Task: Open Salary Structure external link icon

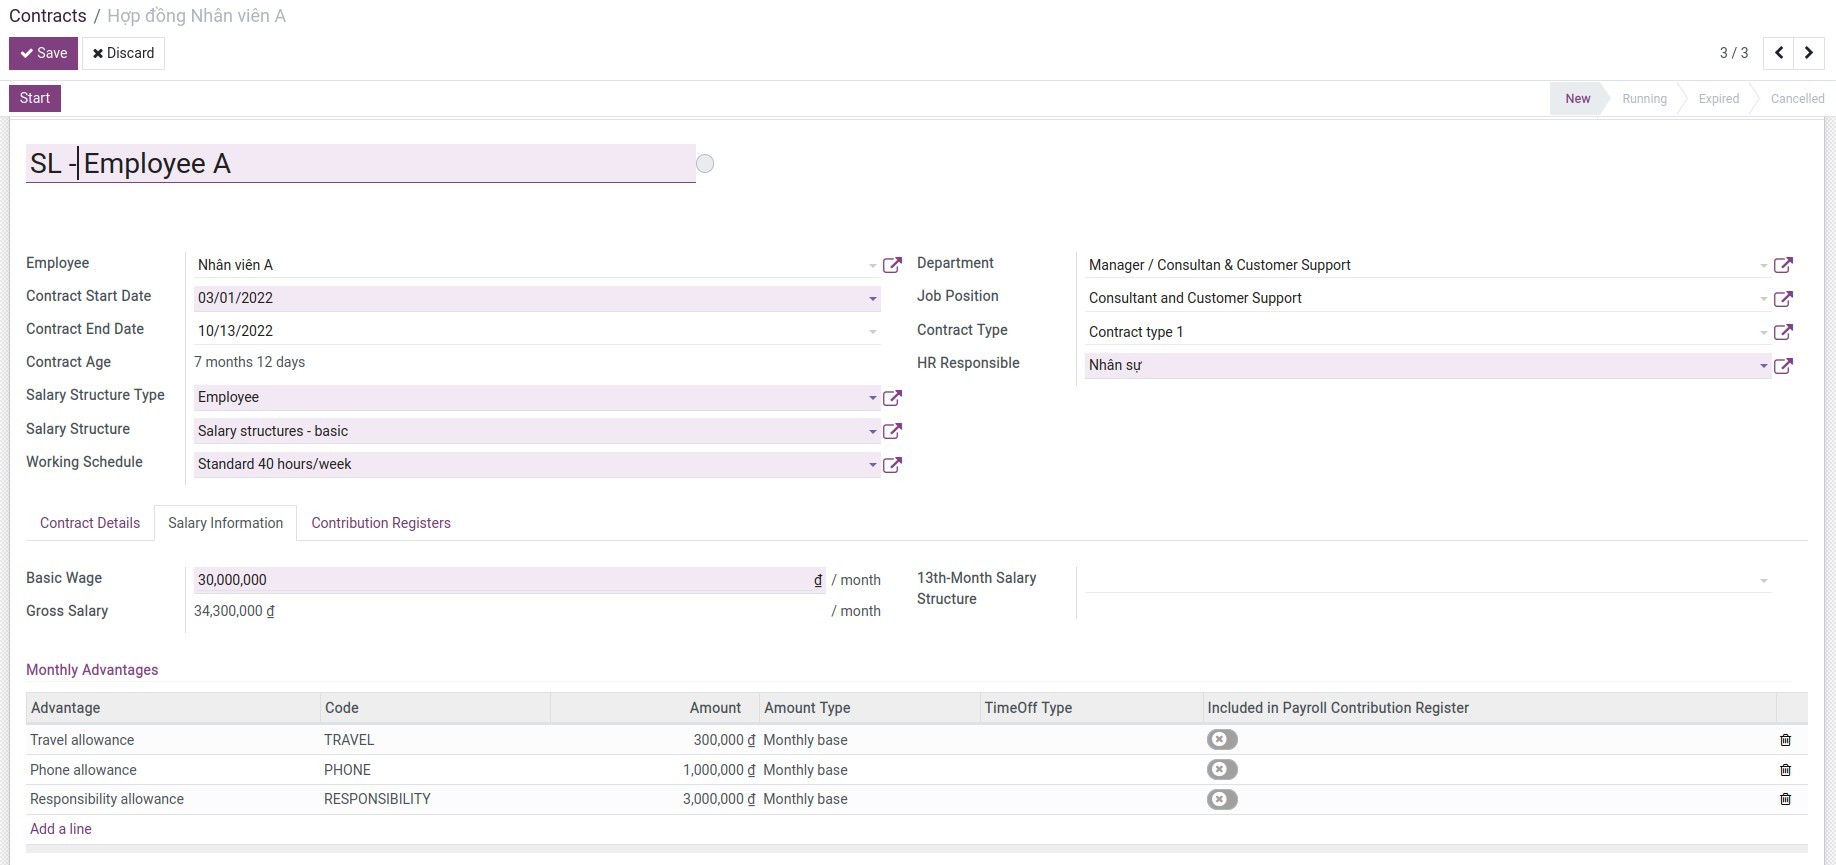Action: point(892,431)
